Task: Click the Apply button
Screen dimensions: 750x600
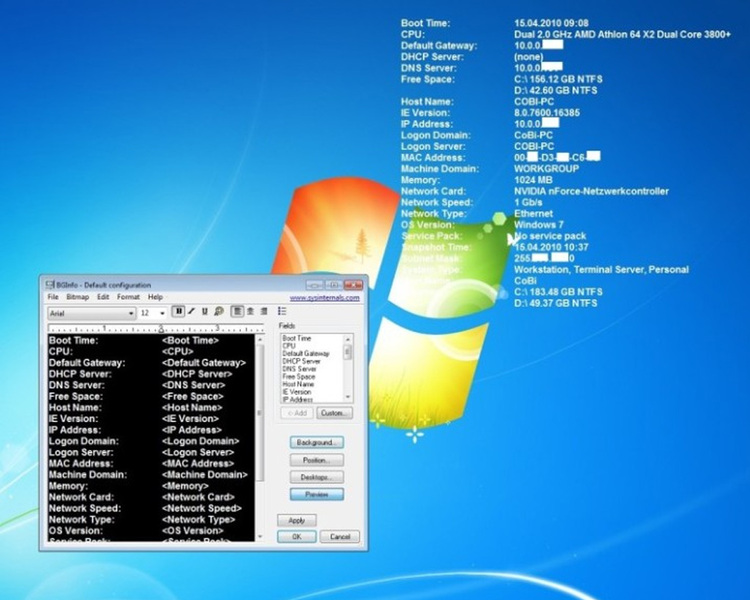Action: click(x=297, y=520)
